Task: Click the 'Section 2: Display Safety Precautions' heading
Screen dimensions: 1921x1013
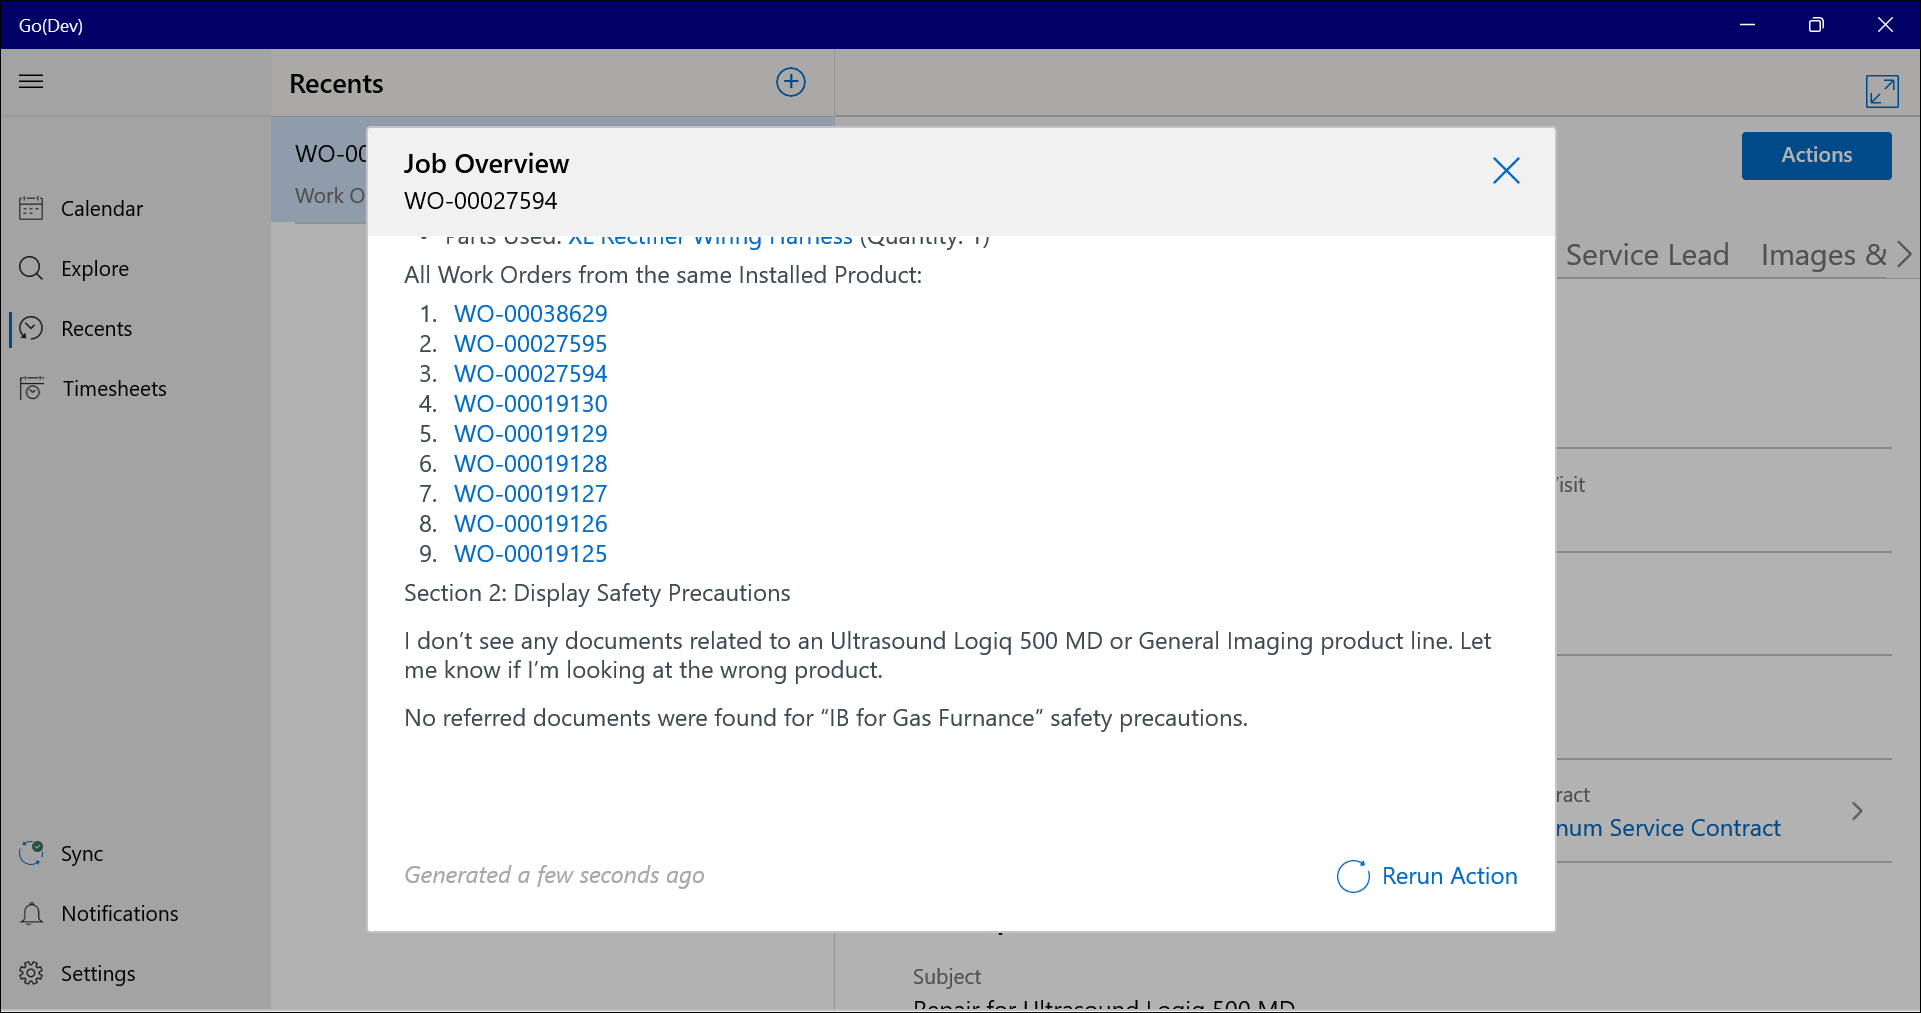Action: [597, 593]
